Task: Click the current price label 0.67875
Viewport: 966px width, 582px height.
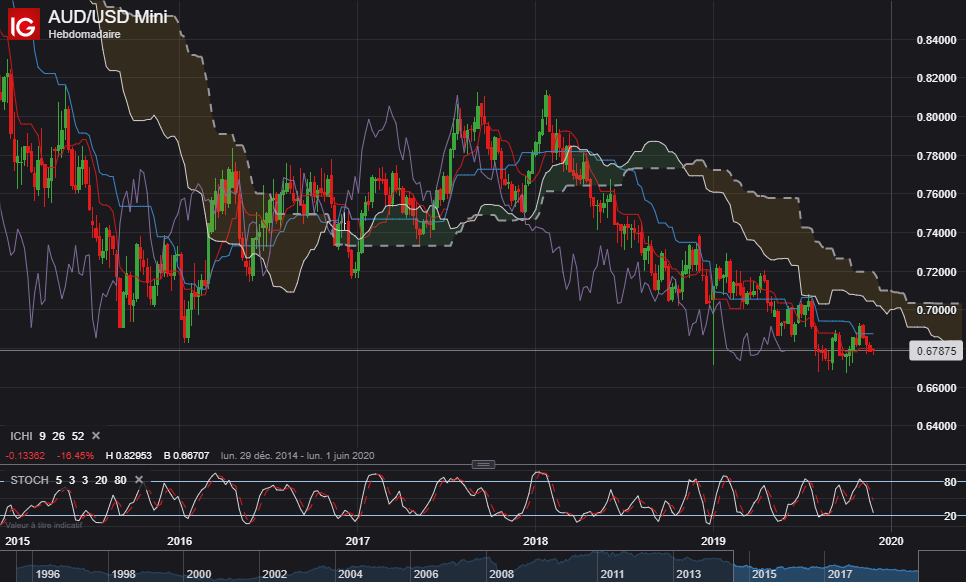Action: click(936, 351)
